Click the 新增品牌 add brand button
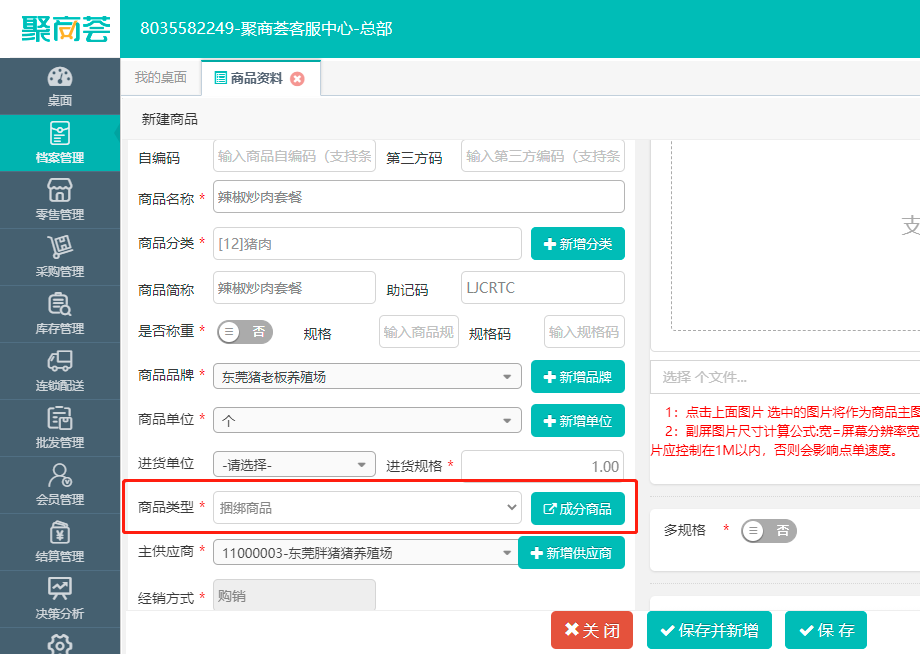This screenshot has width=920, height=654. (577, 376)
